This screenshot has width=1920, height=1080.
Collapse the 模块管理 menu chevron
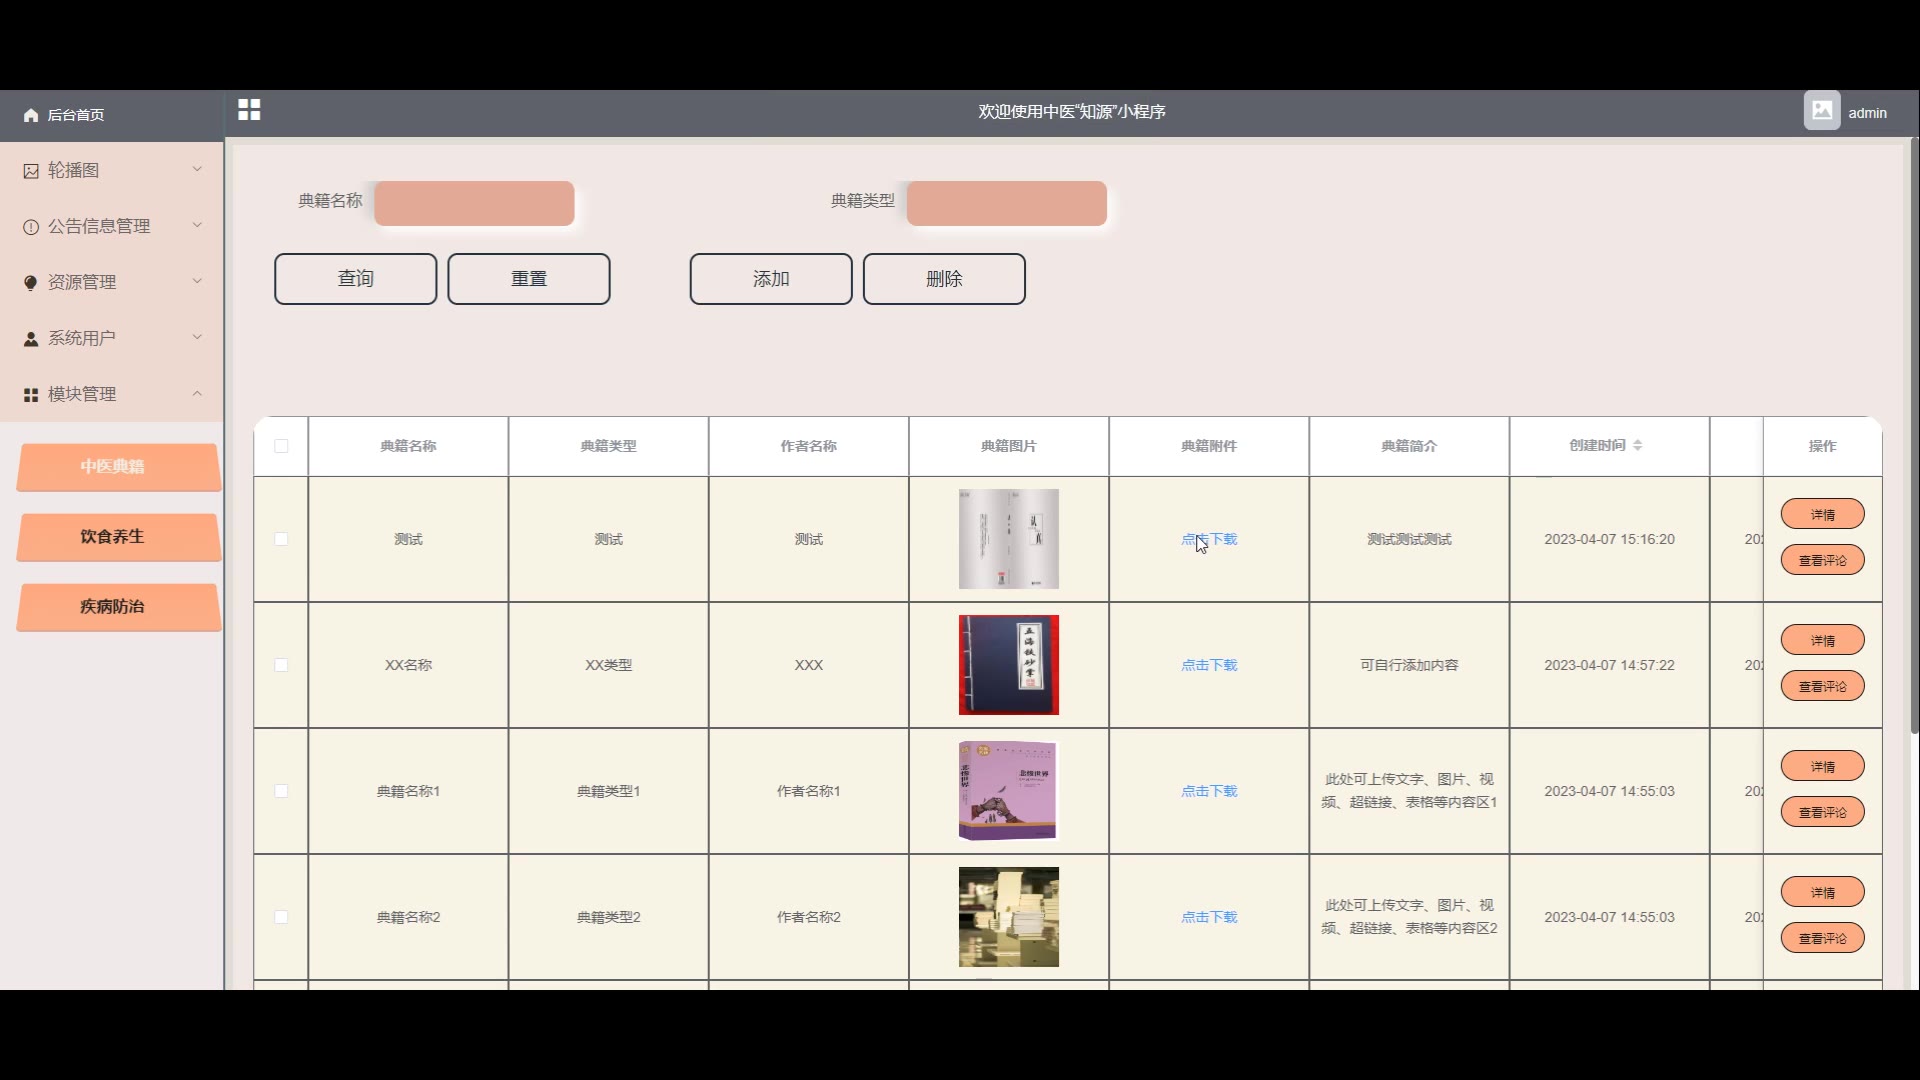click(x=197, y=393)
